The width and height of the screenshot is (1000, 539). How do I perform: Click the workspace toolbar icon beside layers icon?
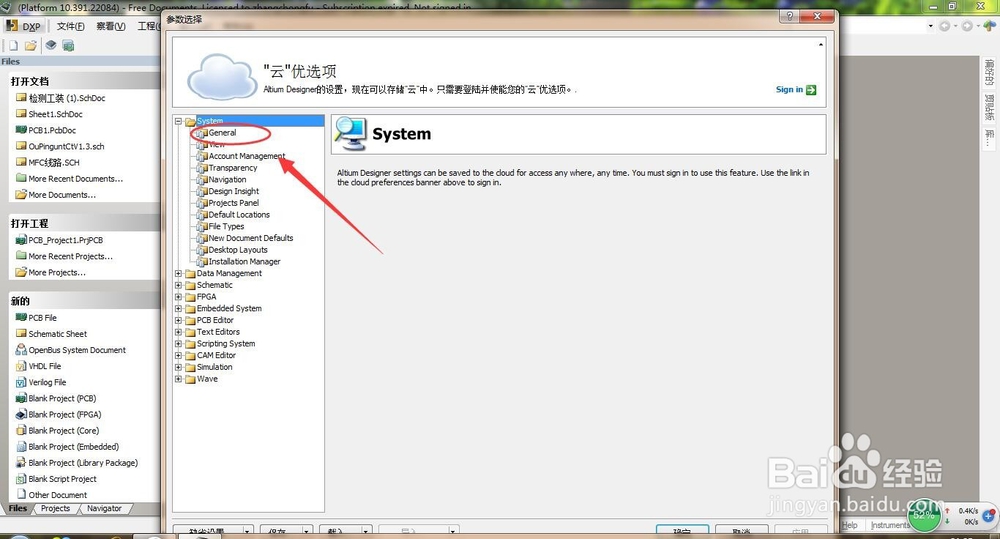click(x=68, y=45)
